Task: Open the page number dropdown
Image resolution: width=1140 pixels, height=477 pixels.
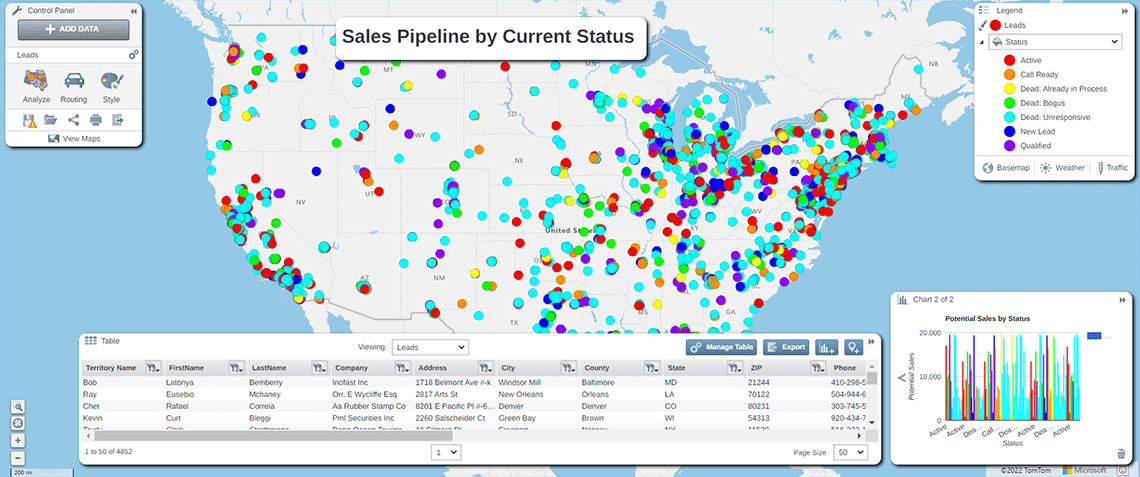Action: [x=446, y=452]
